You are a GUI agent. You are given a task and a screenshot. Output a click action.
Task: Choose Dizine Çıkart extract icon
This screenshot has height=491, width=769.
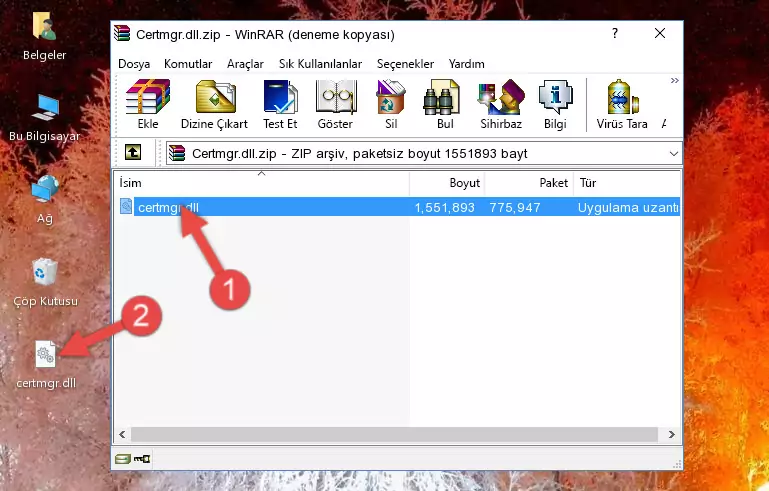[214, 104]
